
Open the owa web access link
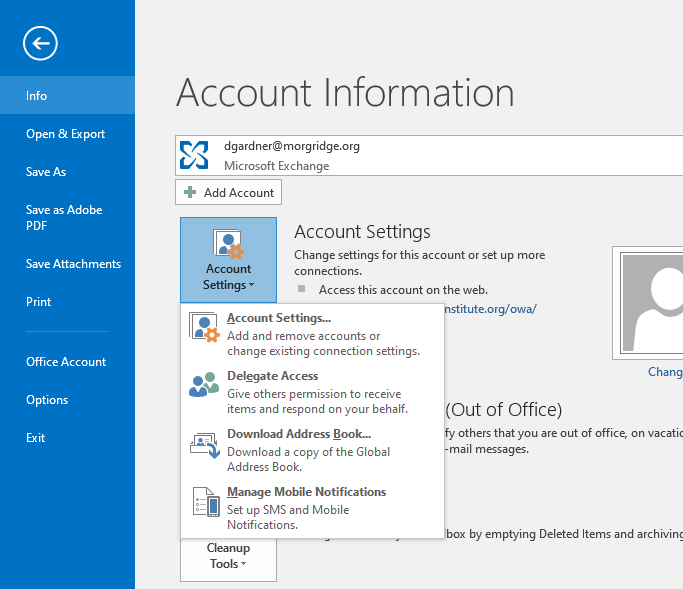(x=490, y=309)
